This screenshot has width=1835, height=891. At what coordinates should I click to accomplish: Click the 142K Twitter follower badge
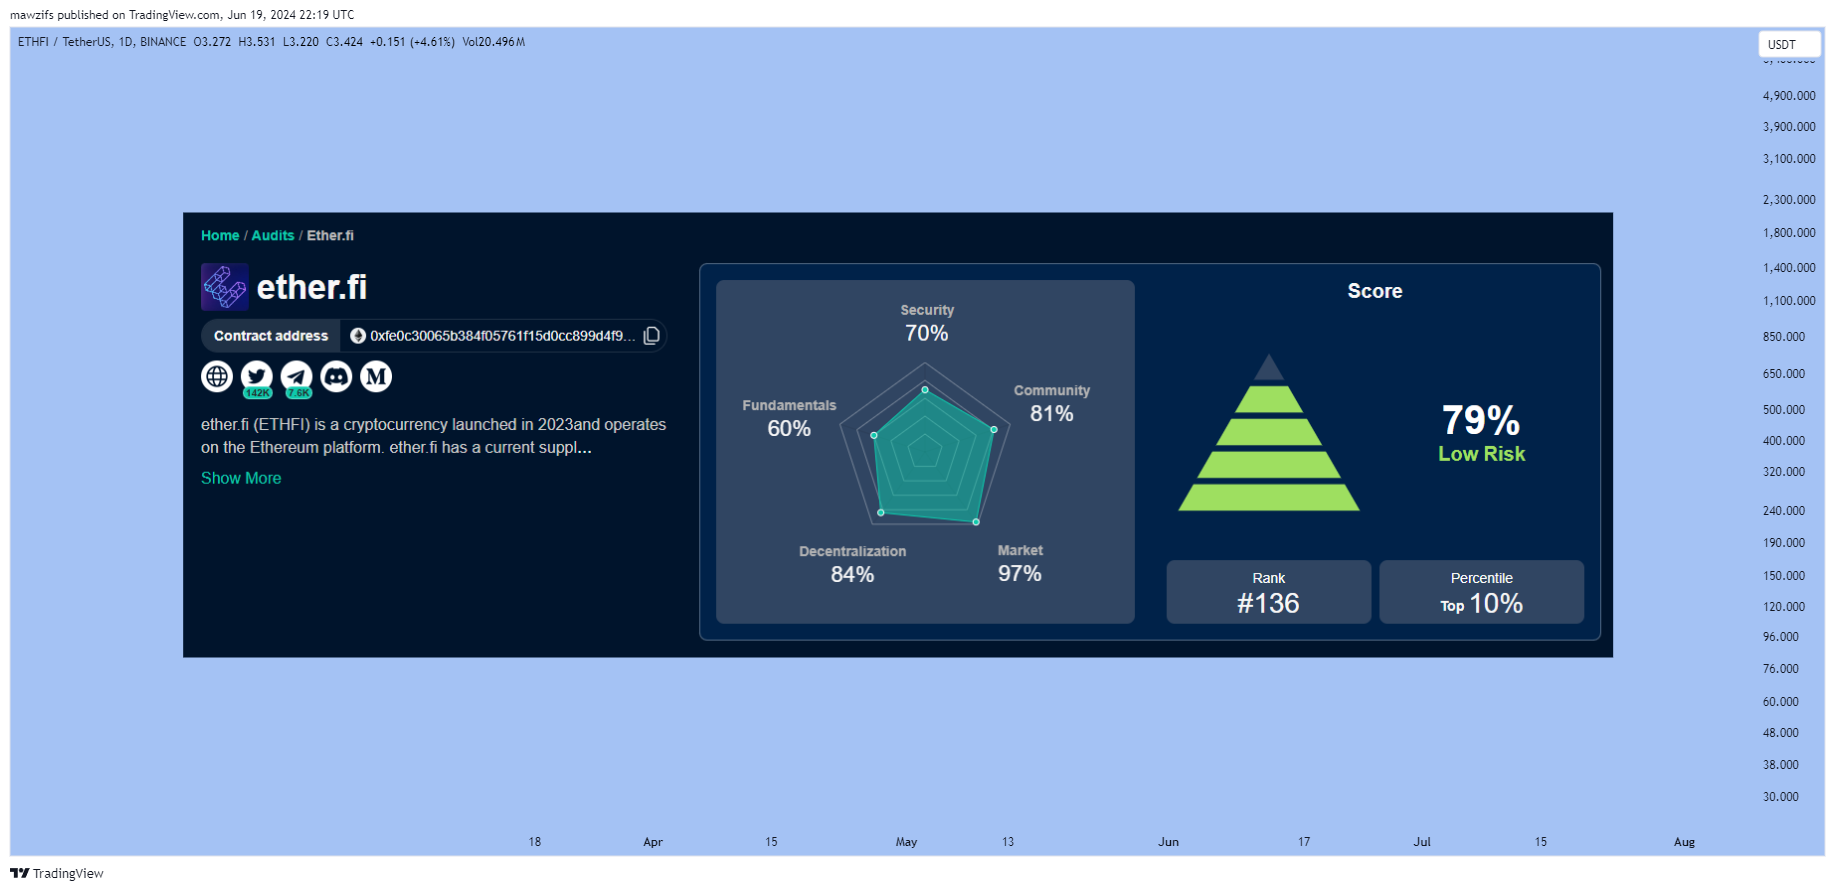(258, 393)
